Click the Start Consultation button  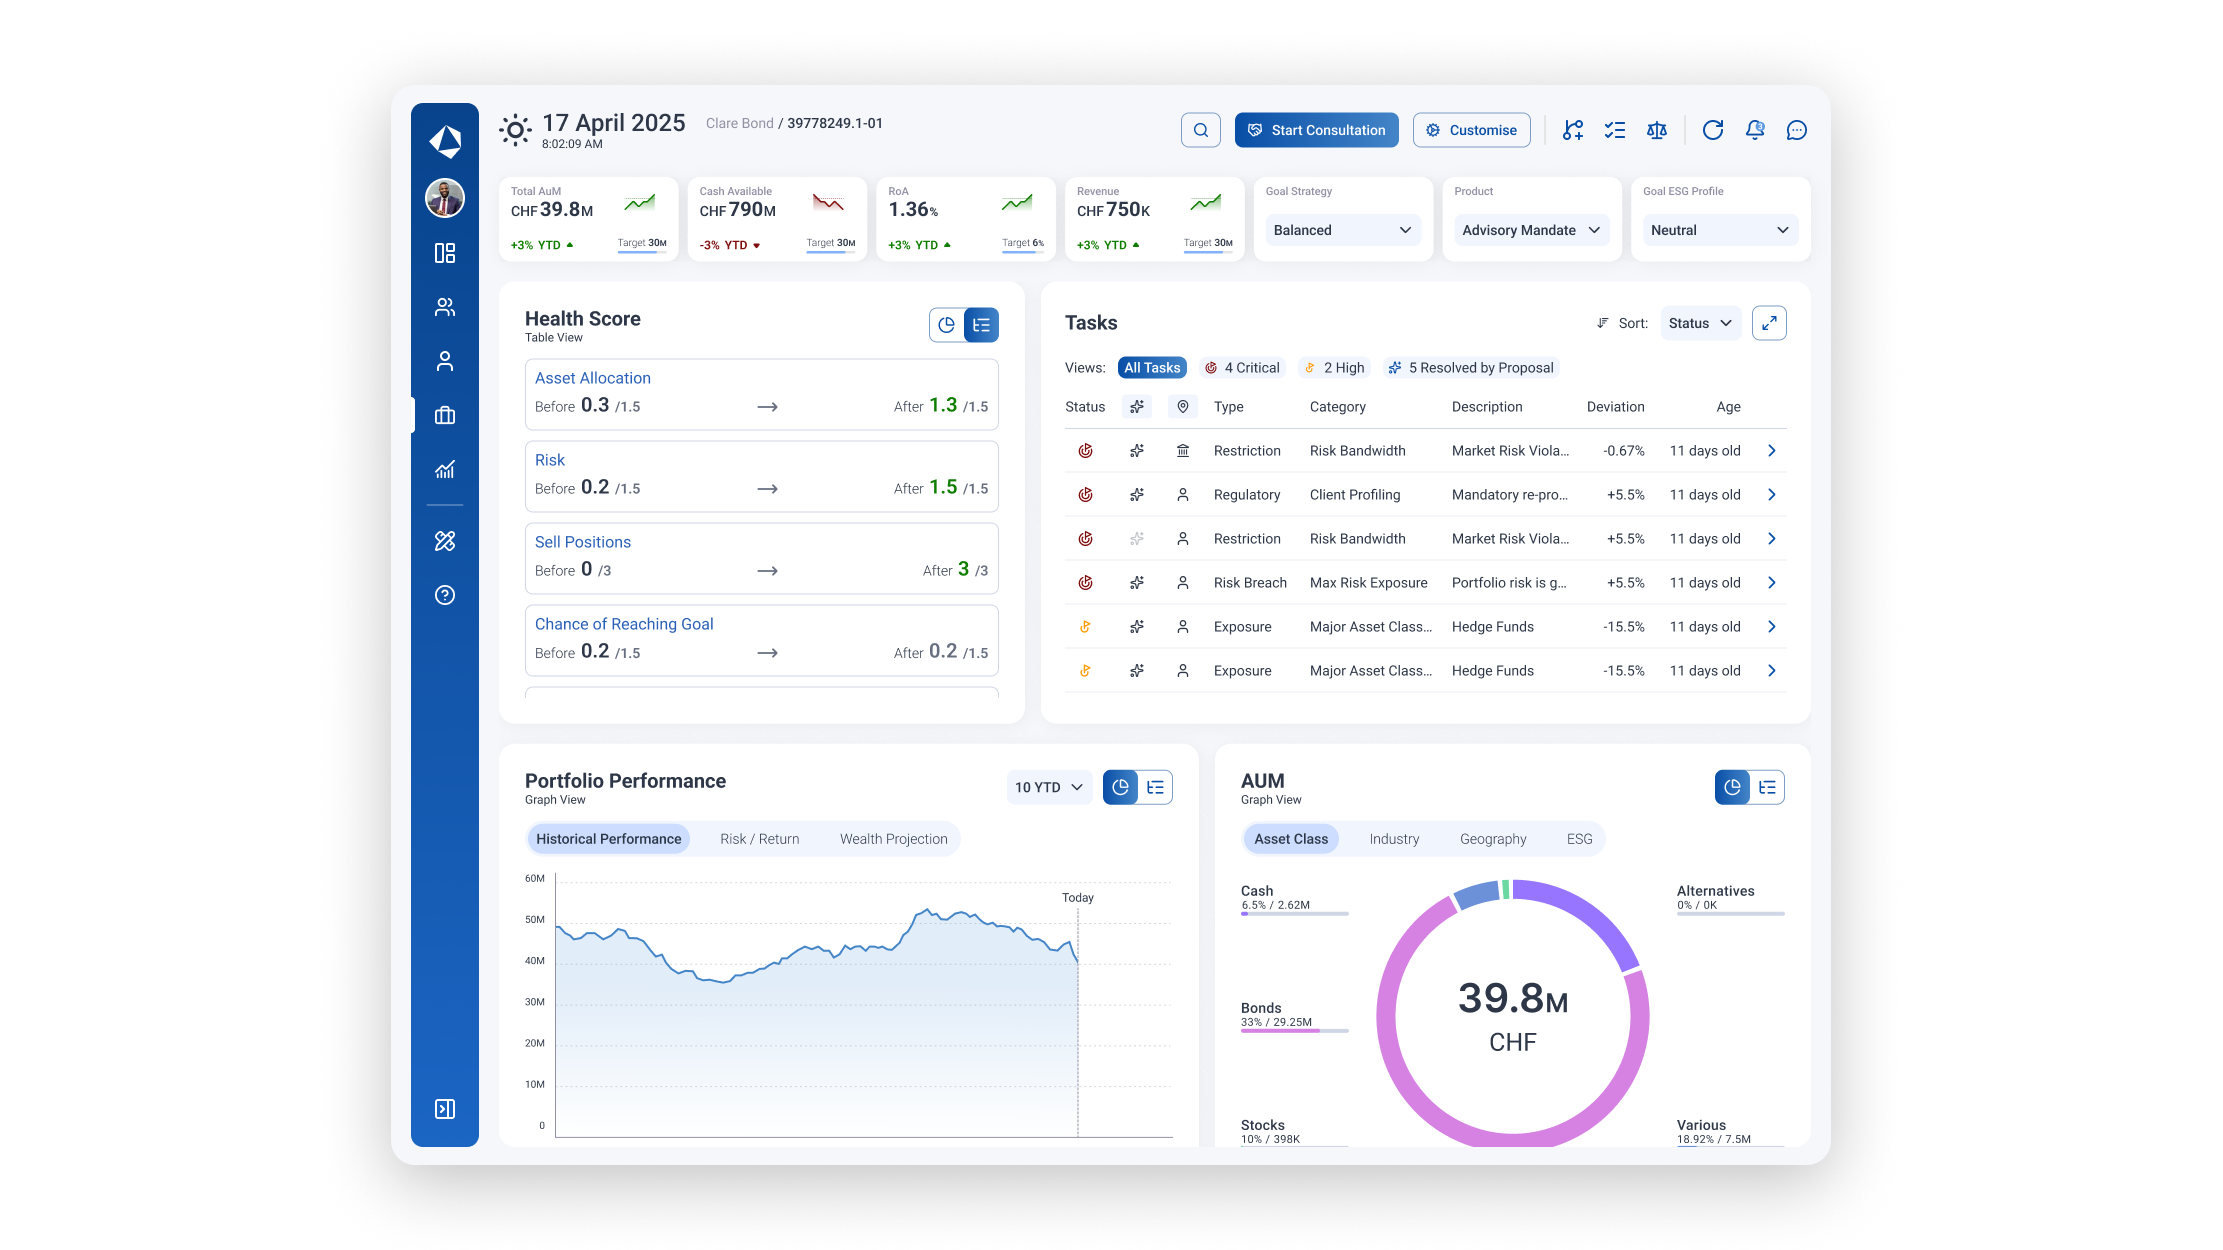click(1316, 130)
